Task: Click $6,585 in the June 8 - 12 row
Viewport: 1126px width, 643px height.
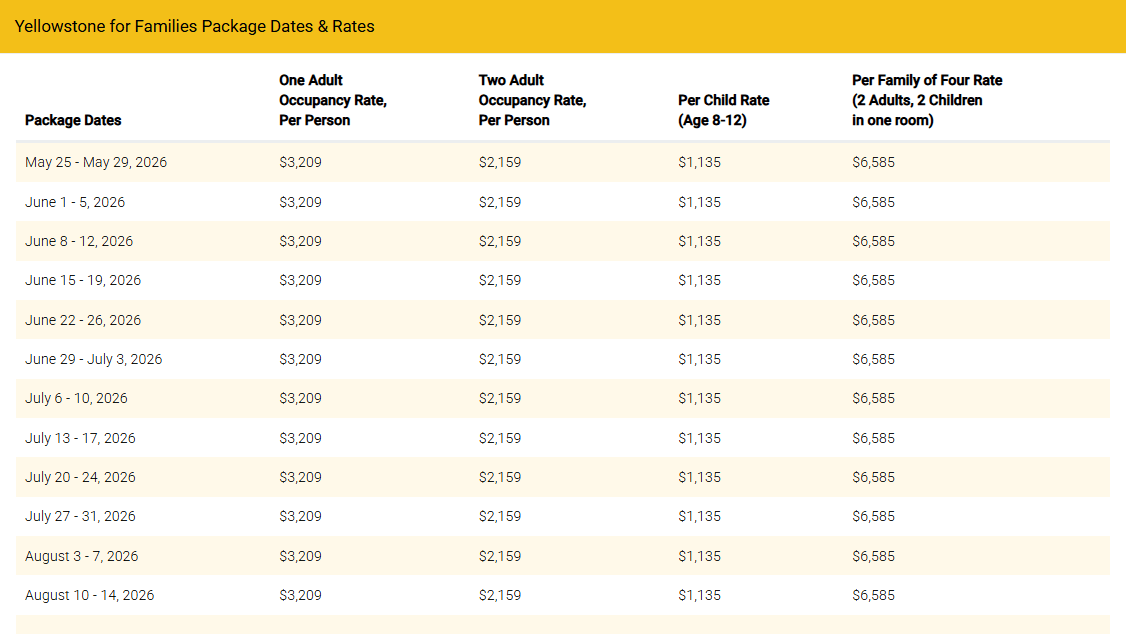Action: 873,241
